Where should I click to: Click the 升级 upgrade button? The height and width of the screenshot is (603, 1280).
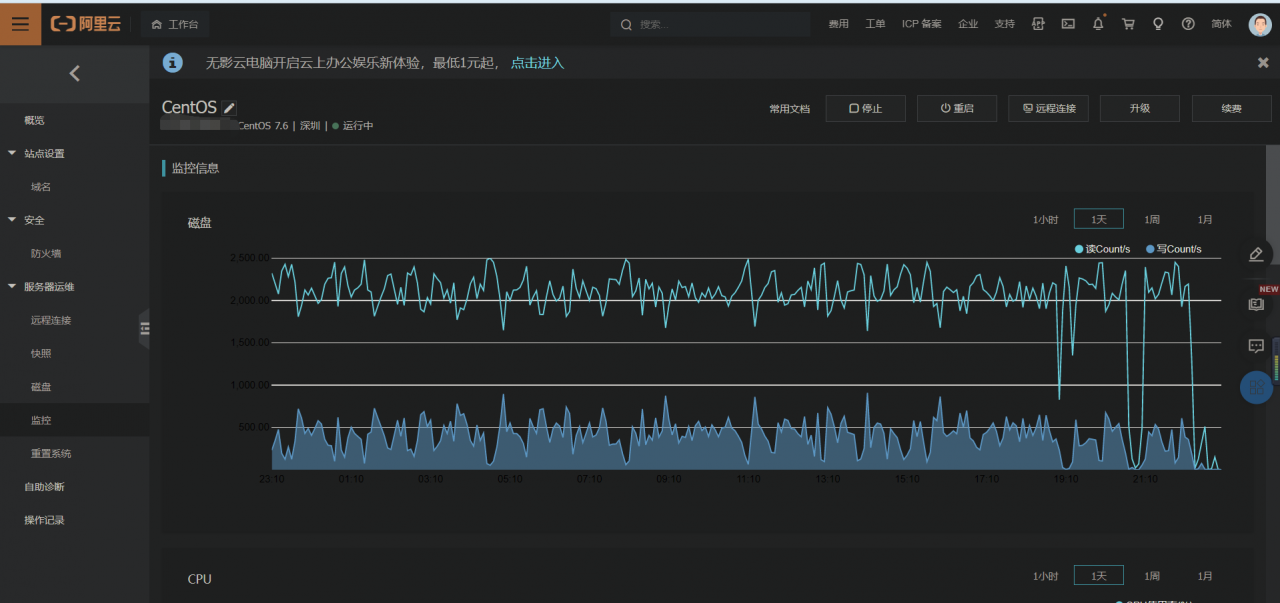click(x=1140, y=108)
